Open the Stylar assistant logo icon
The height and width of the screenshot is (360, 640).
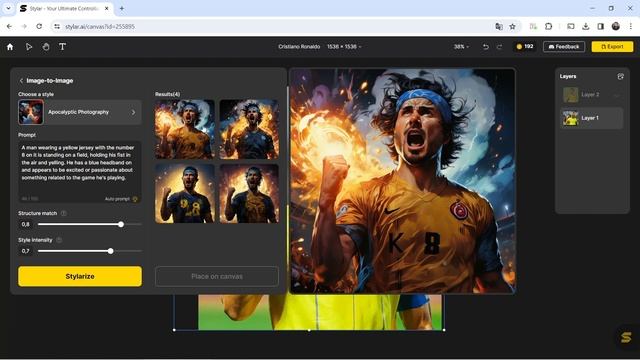(x=626, y=337)
